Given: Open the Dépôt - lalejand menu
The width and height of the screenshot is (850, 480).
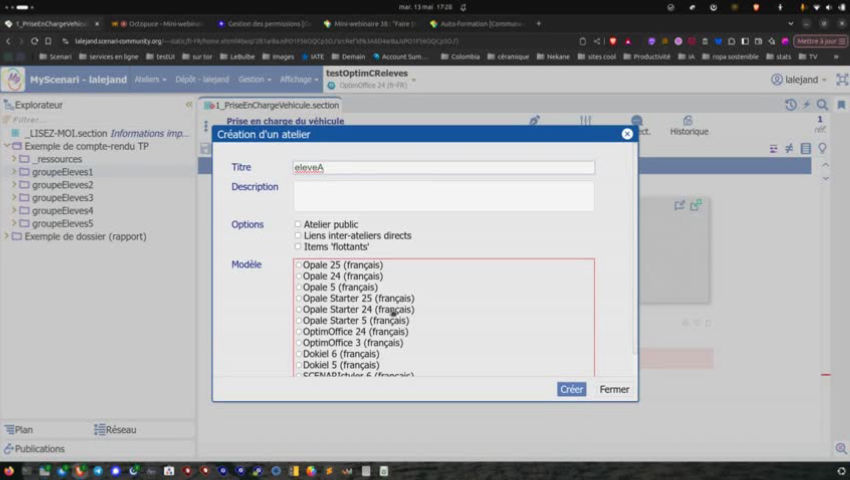Looking at the screenshot, I should click(x=202, y=79).
